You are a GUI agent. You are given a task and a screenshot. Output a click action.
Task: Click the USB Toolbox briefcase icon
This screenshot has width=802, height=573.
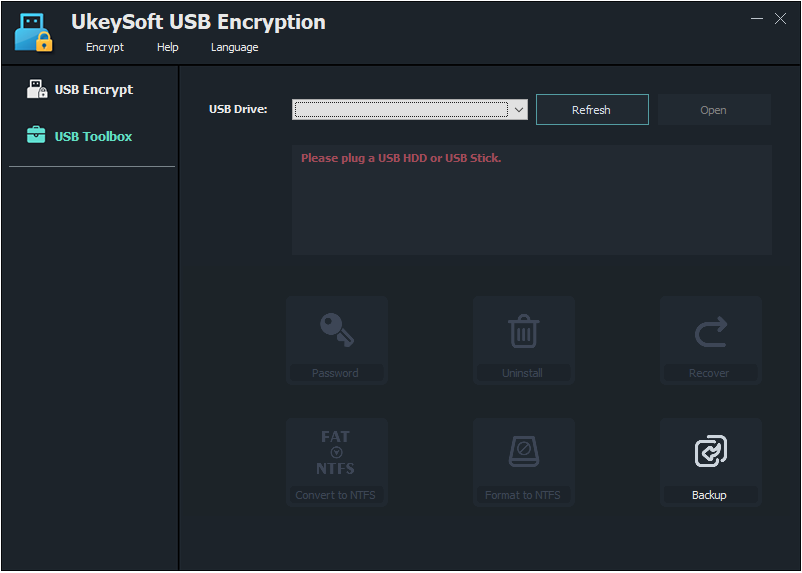pyautogui.click(x=36, y=136)
